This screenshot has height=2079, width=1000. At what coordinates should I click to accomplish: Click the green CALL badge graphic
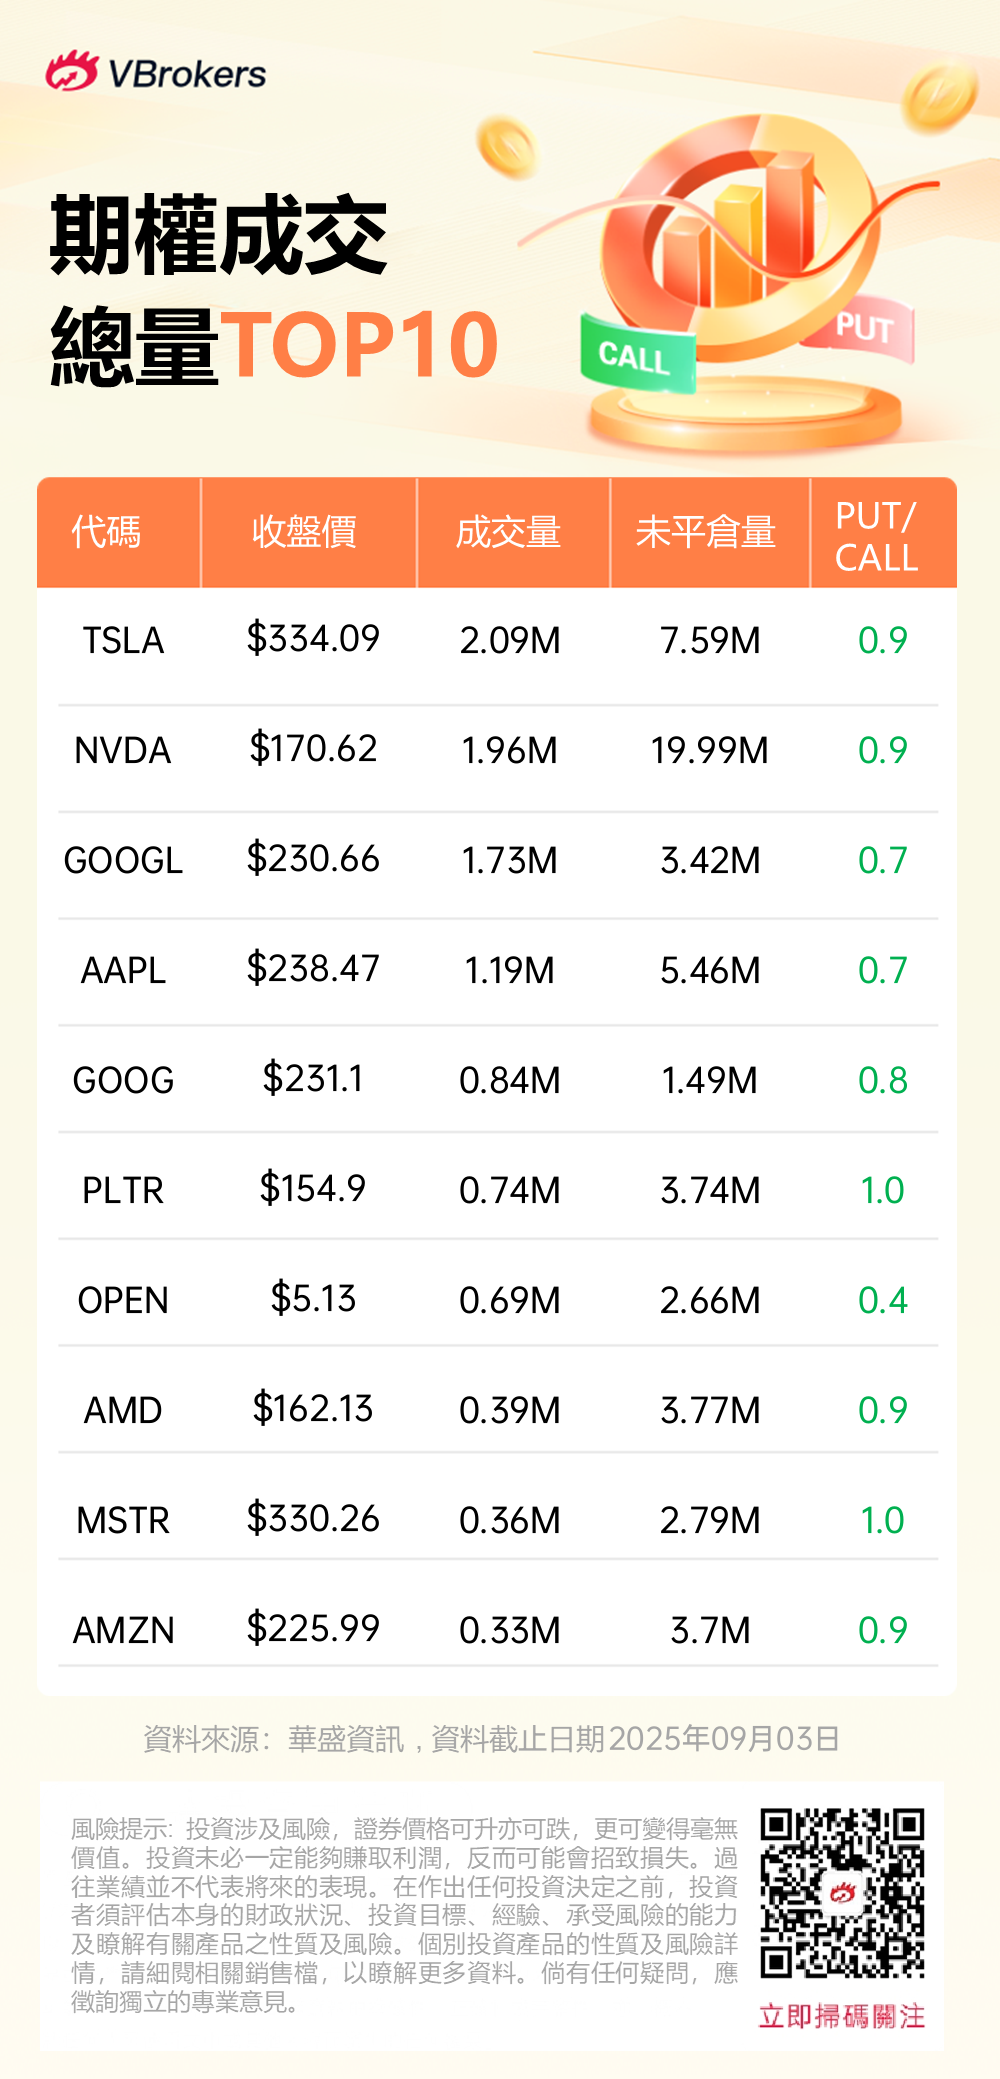637,355
